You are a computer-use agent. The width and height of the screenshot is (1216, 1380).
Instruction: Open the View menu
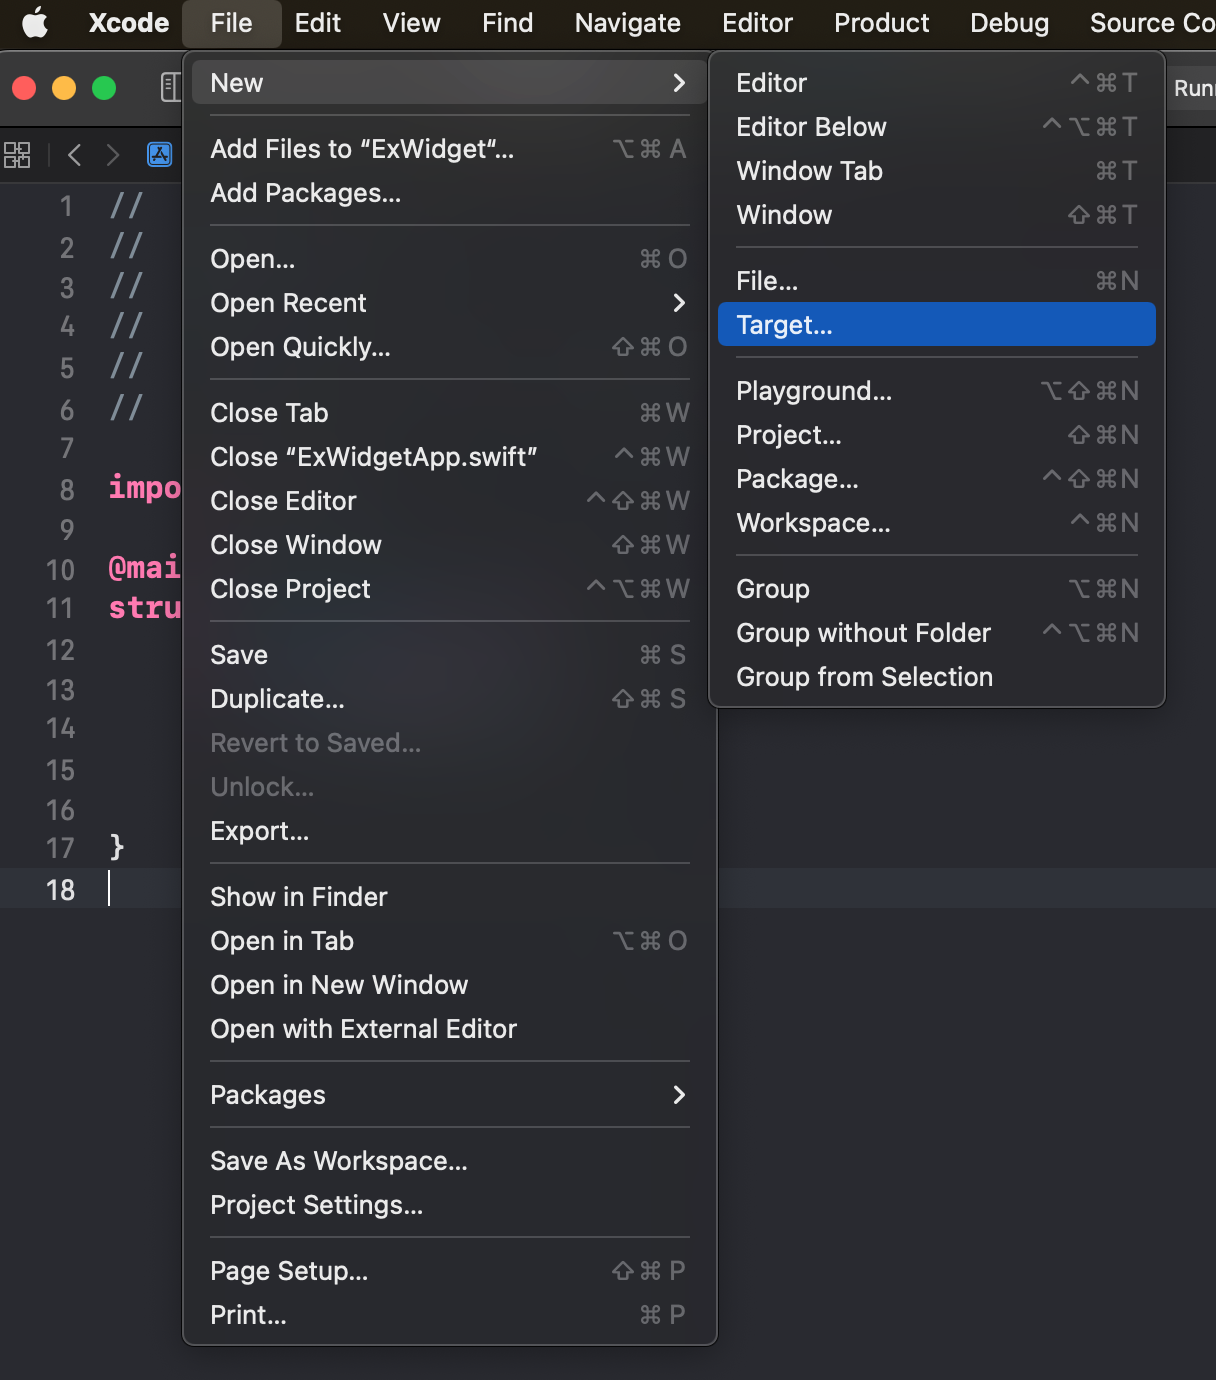pyautogui.click(x=411, y=22)
